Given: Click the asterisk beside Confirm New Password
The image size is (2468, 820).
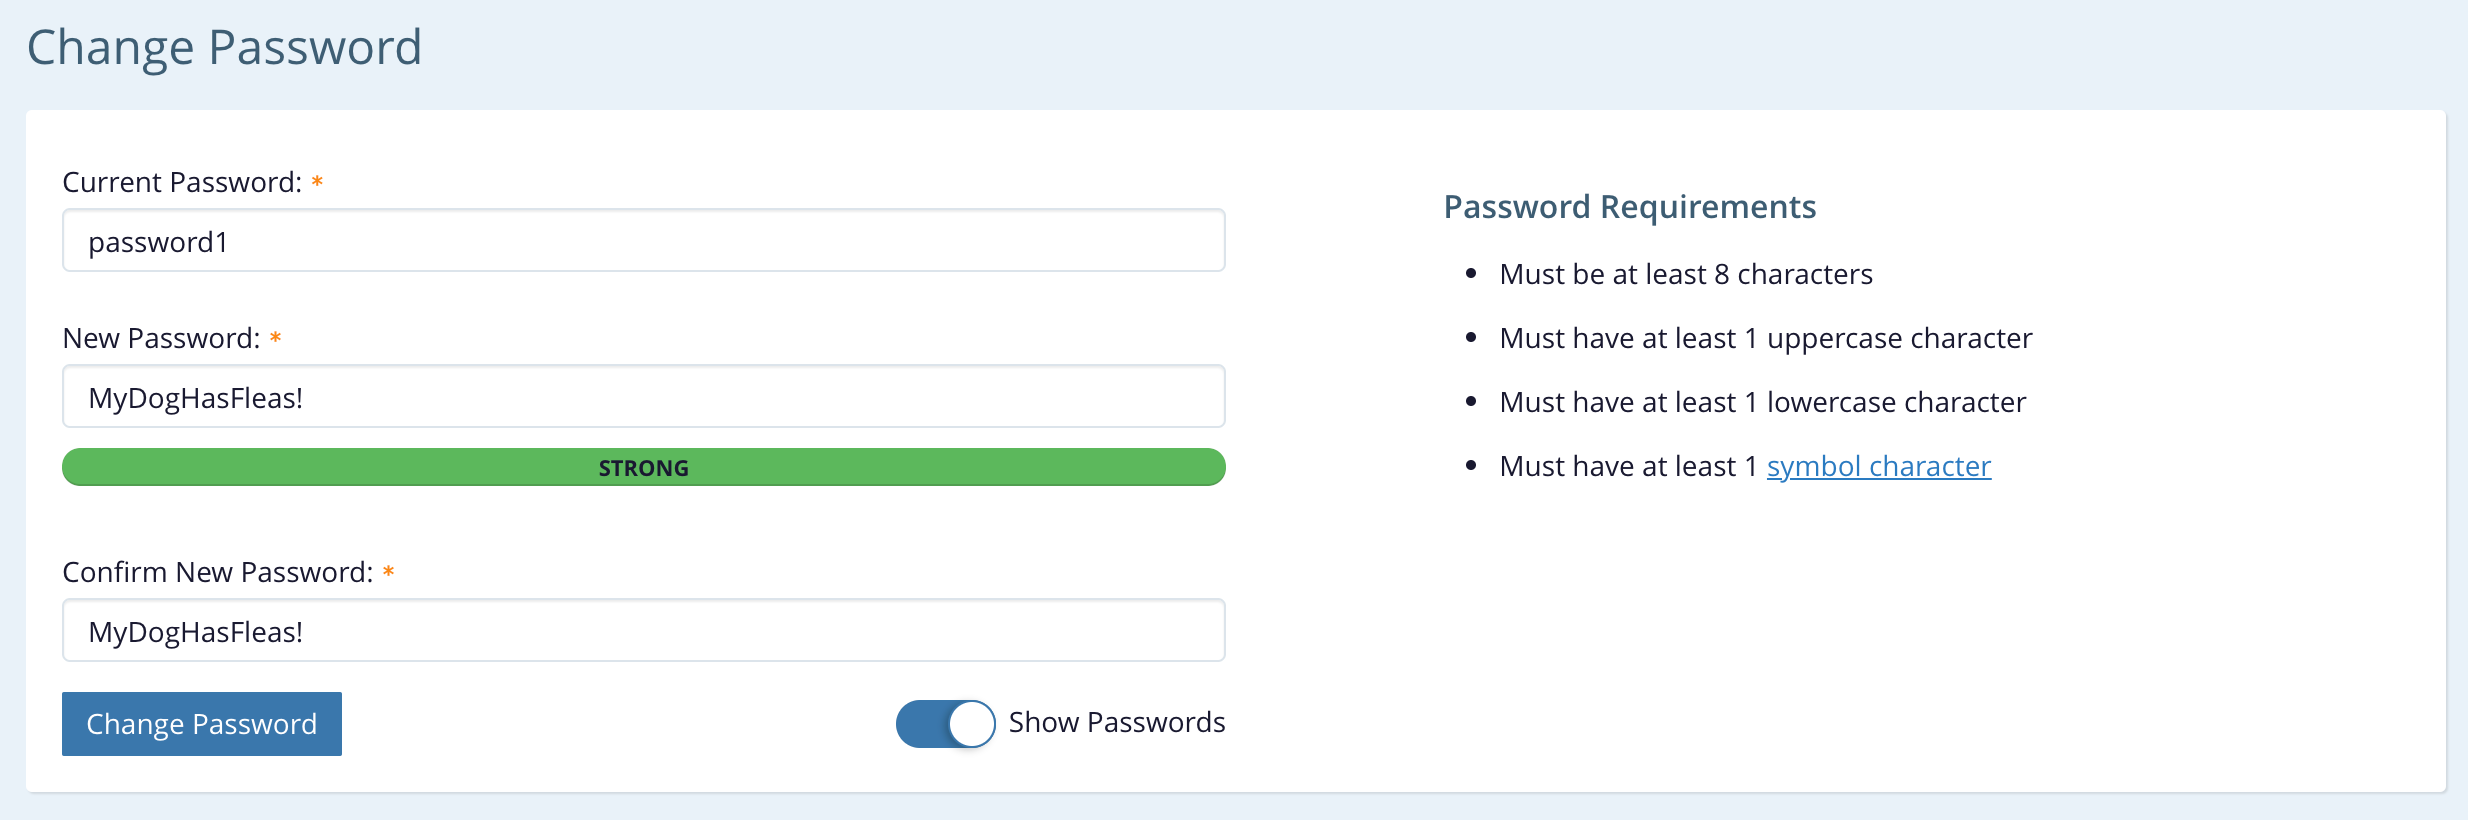Looking at the screenshot, I should tap(388, 572).
